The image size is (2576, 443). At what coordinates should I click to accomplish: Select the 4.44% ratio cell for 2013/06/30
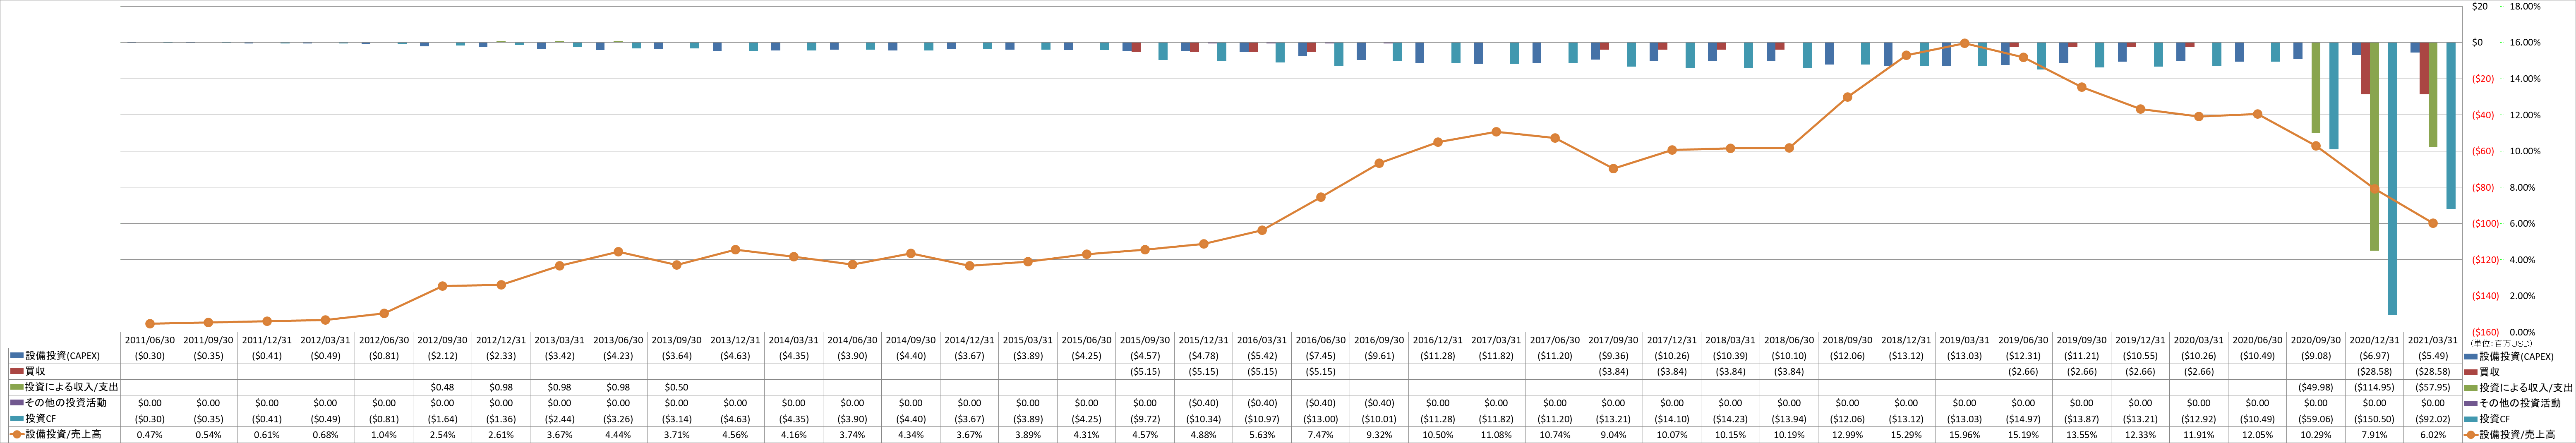point(618,435)
